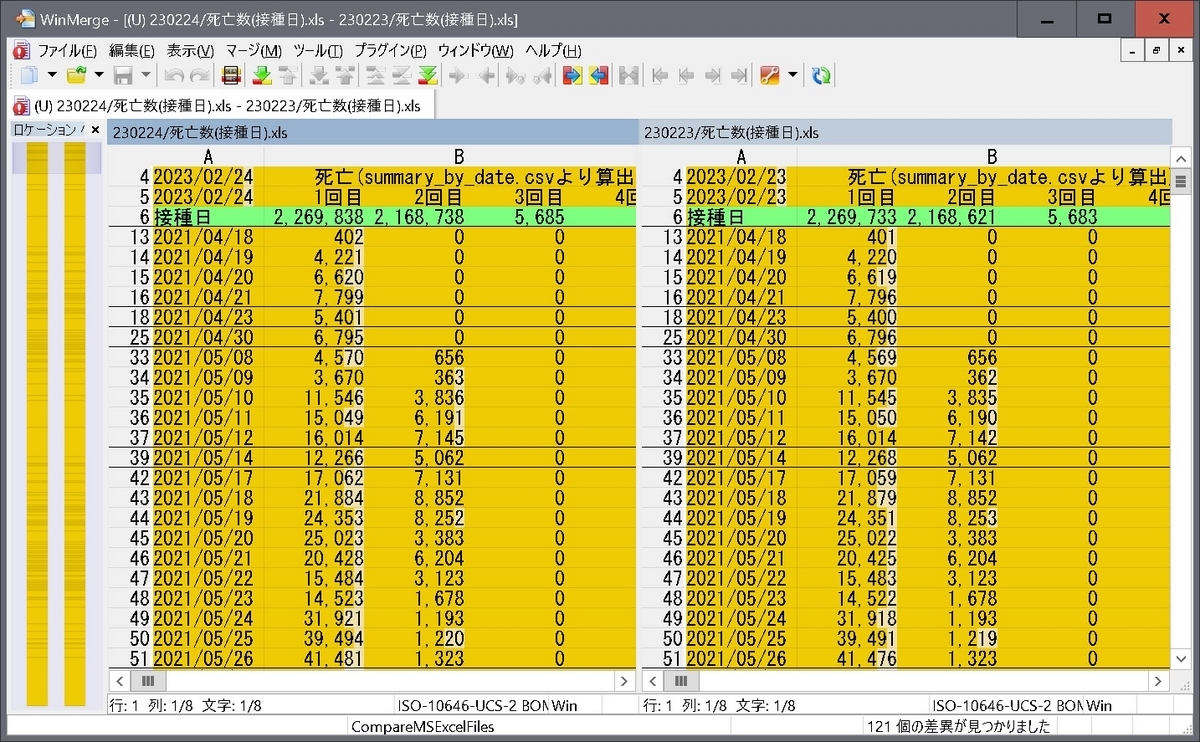Click Copy to Right and Advance icon

[x=517, y=75]
